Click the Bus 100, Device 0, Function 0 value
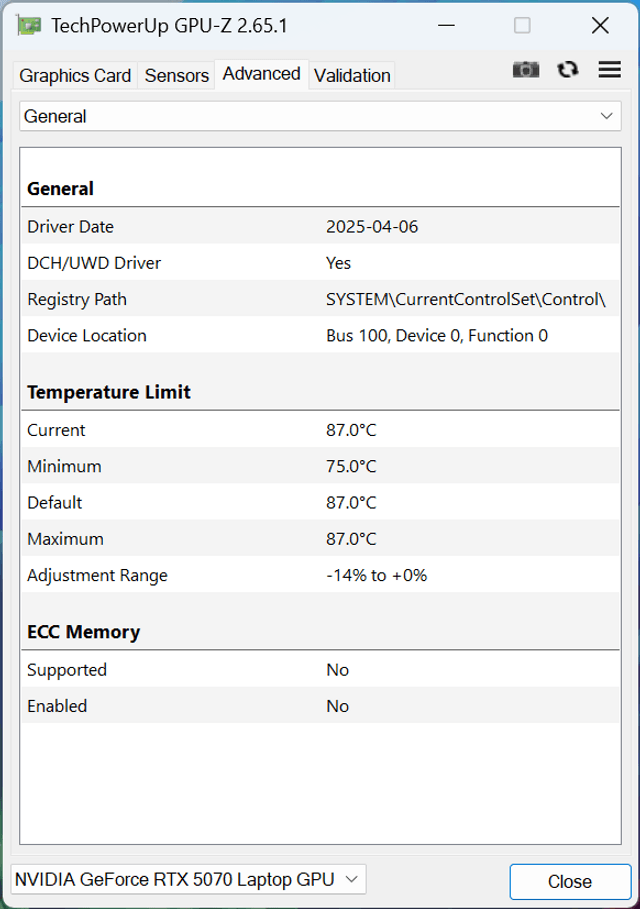Screen dimensions: 640x909 click(437, 336)
